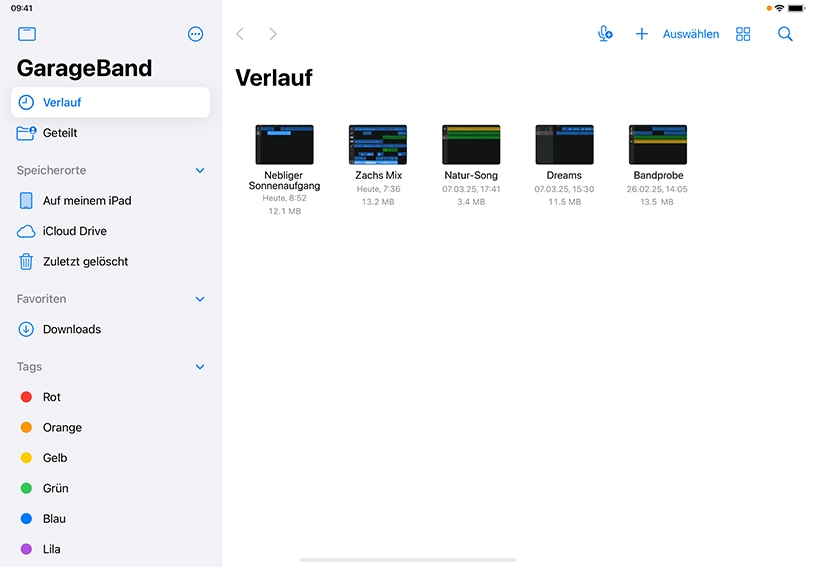This screenshot has height=567, width=816.
Task: Click the Wi-Fi status icon
Action: [x=779, y=8]
